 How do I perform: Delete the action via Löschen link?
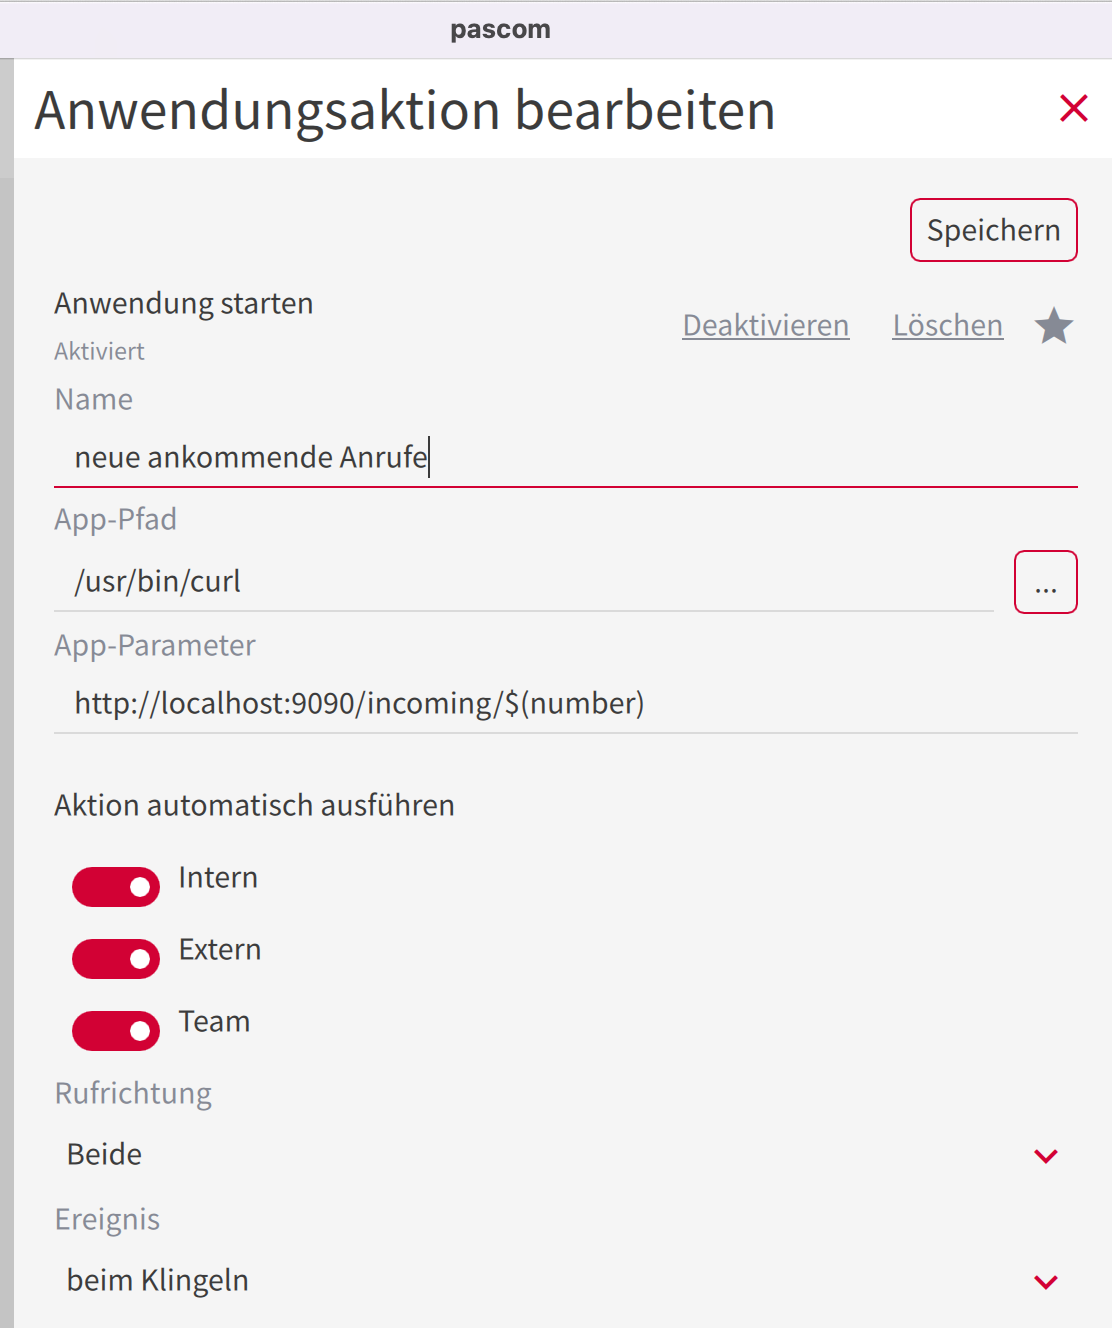948,325
